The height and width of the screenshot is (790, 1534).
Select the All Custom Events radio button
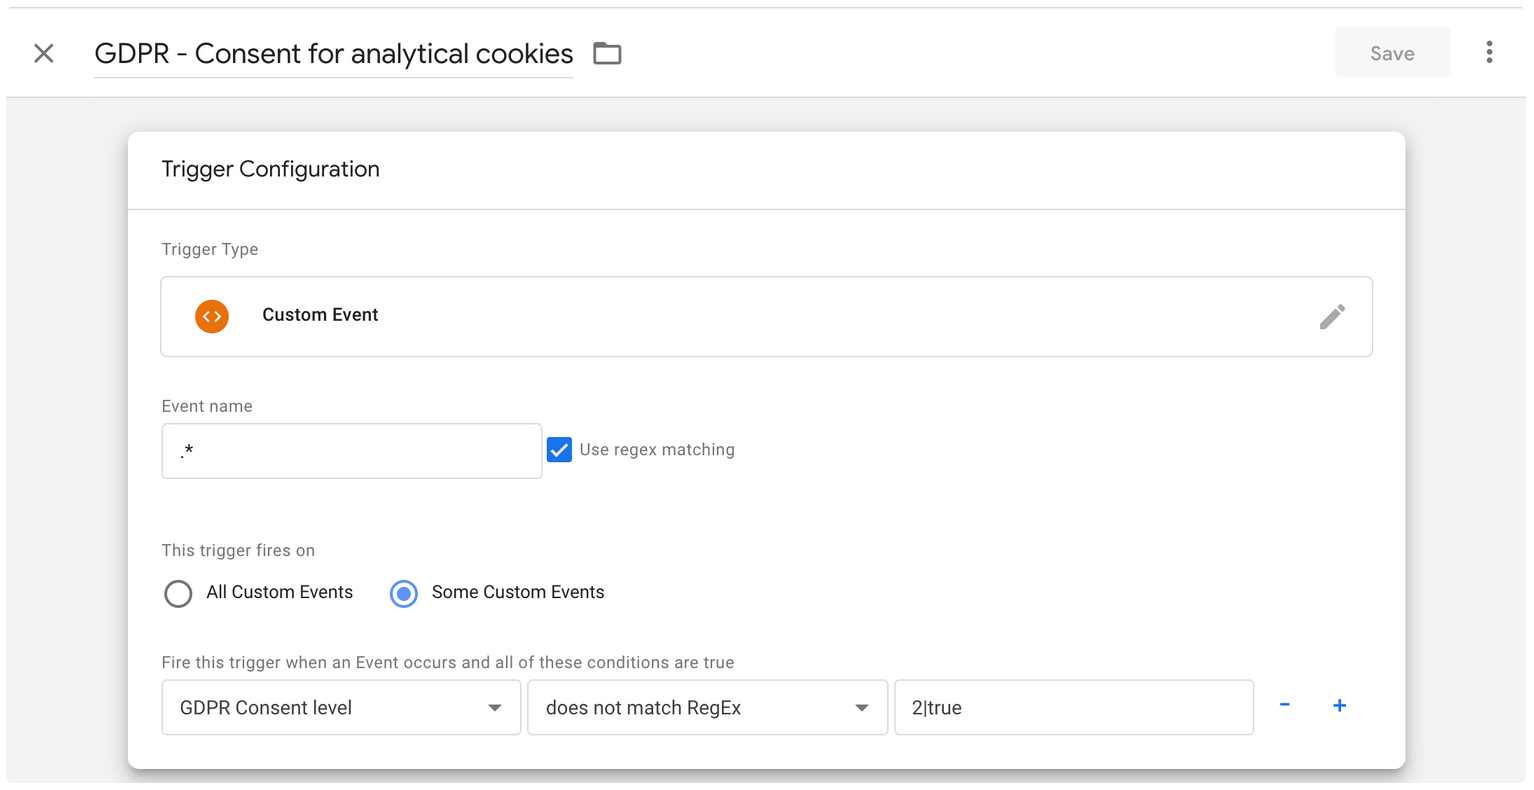[x=178, y=594]
